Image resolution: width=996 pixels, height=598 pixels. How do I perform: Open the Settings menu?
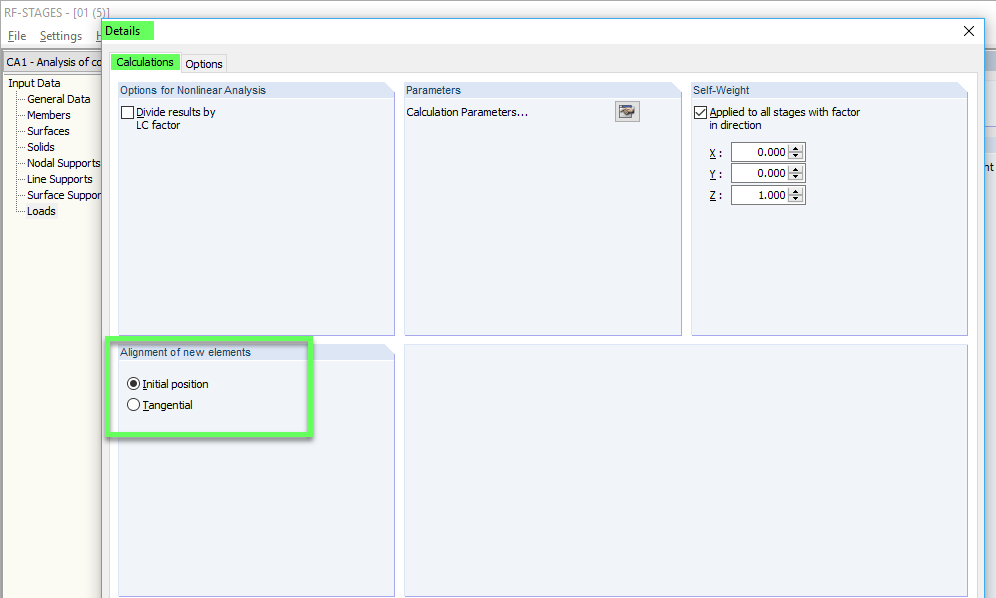tap(61, 35)
